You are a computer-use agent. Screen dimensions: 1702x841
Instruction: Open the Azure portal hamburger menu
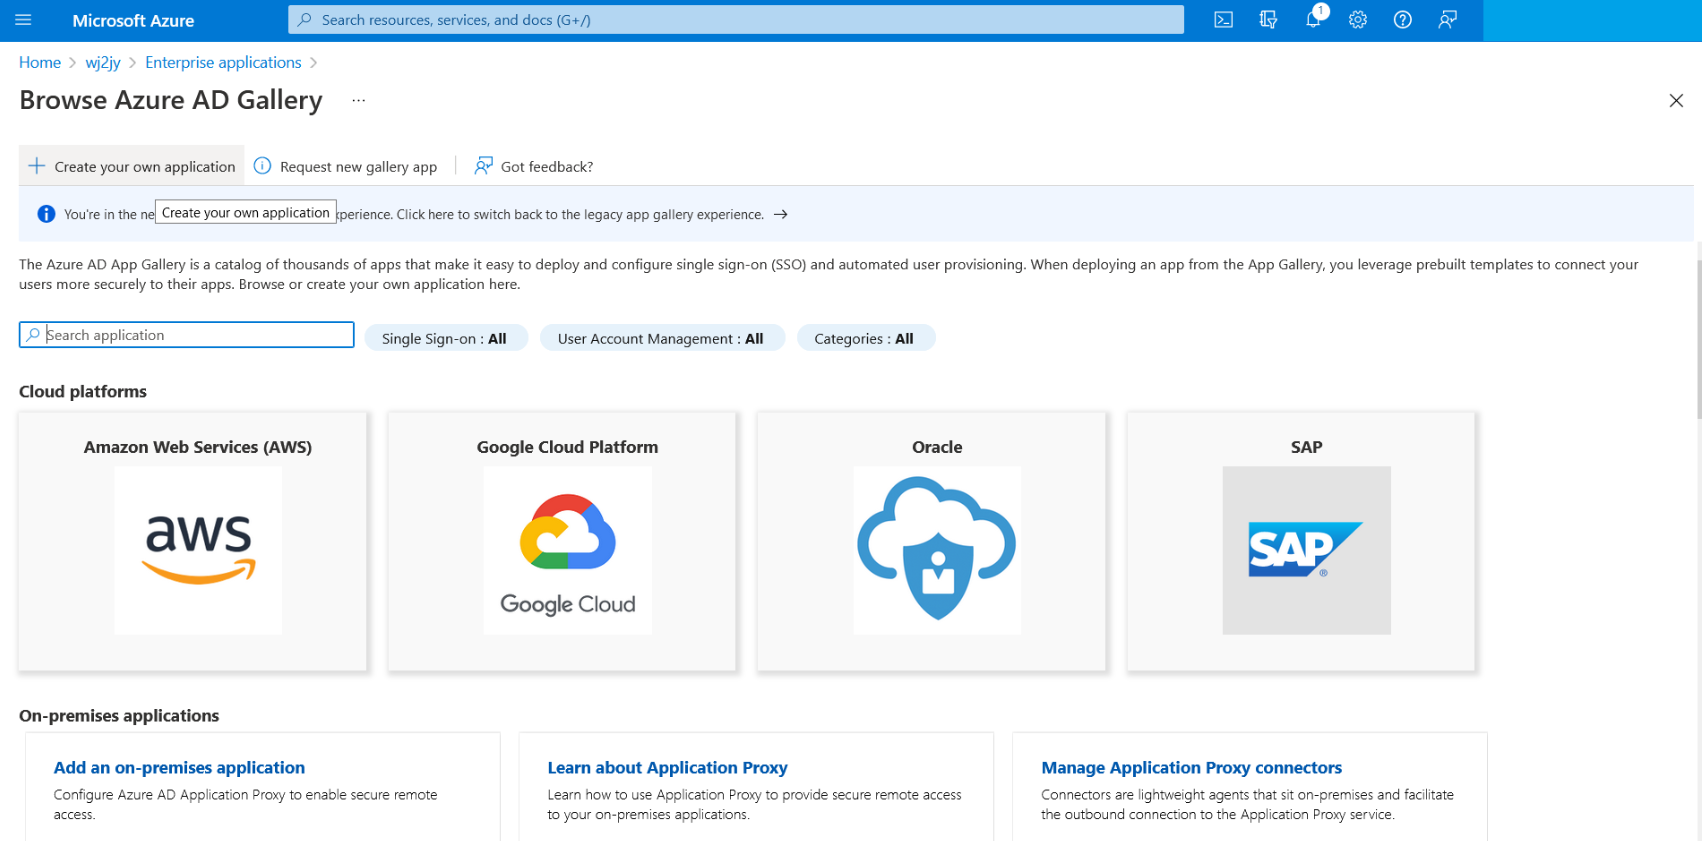click(24, 20)
